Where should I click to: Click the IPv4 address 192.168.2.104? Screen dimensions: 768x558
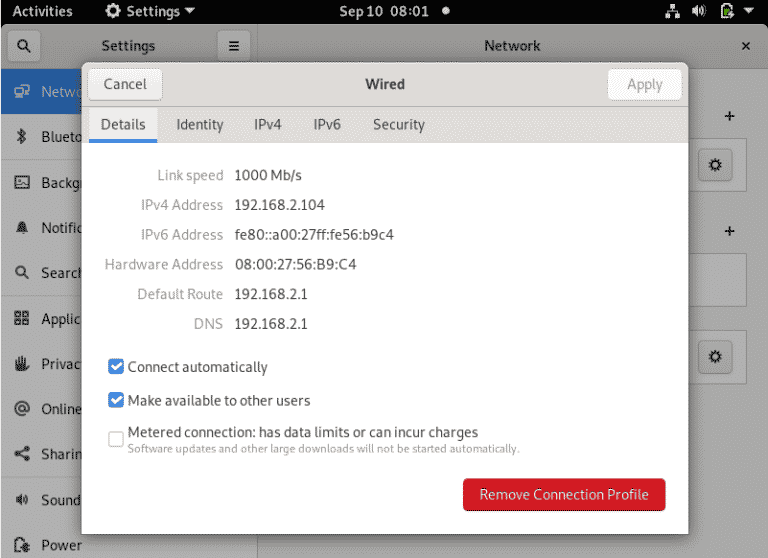(x=280, y=205)
